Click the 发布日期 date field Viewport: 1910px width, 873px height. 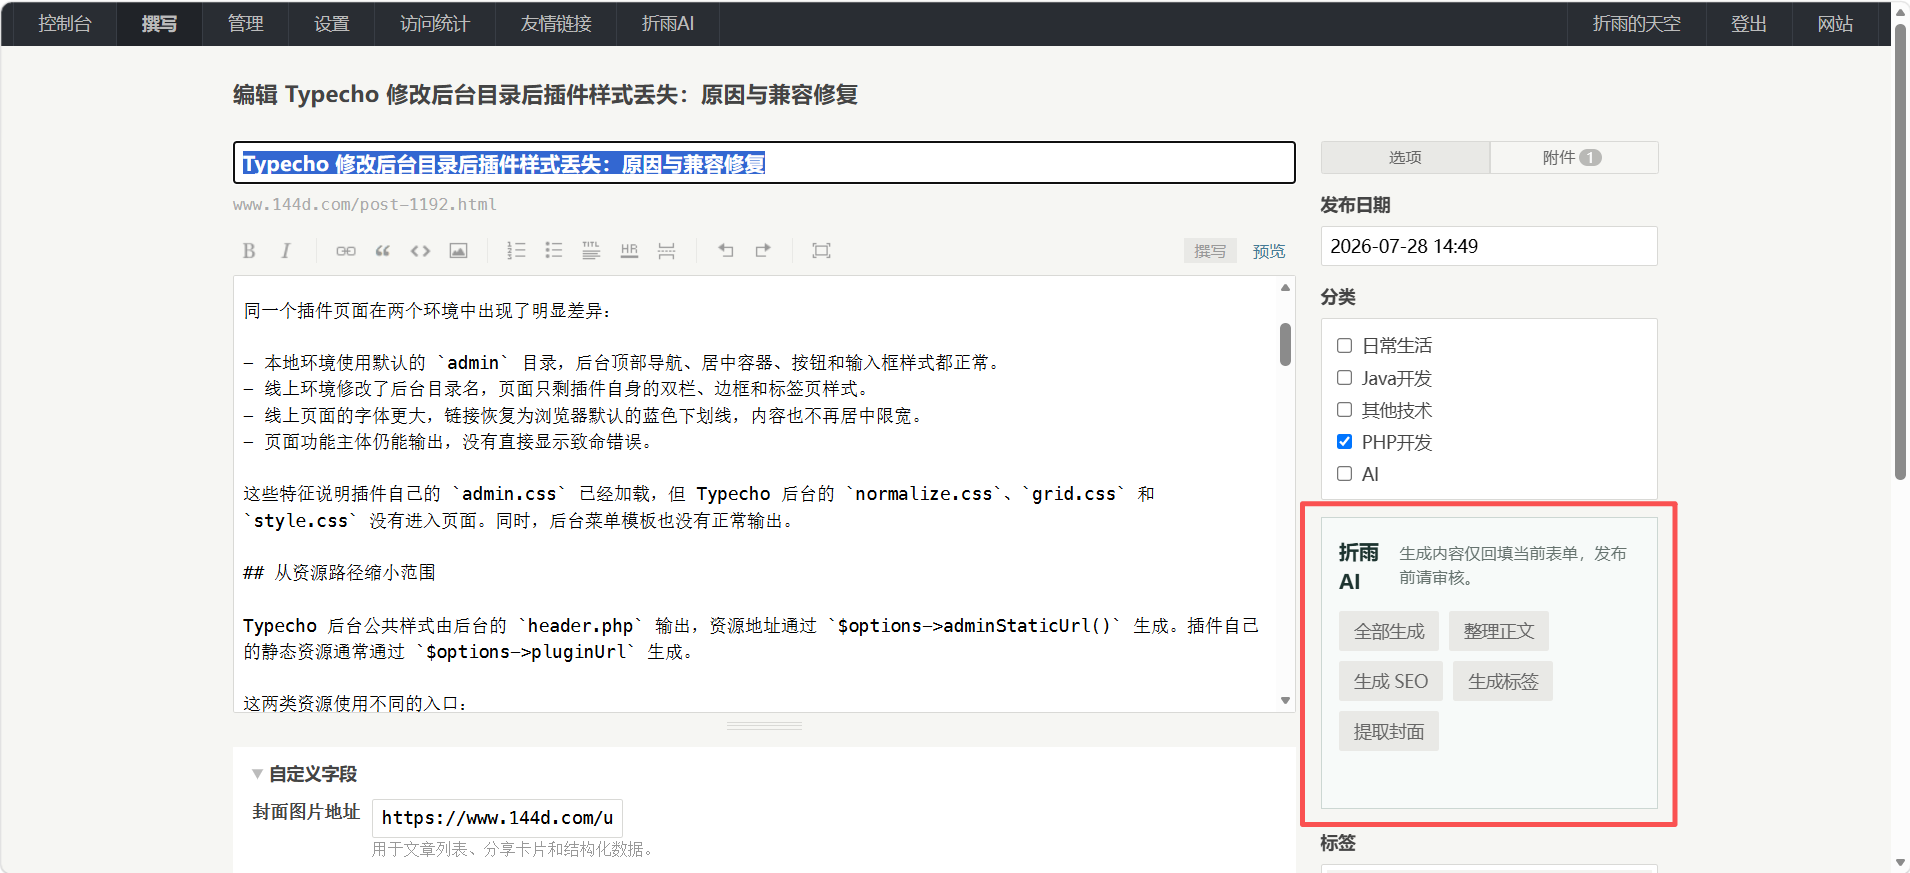[x=1489, y=246]
